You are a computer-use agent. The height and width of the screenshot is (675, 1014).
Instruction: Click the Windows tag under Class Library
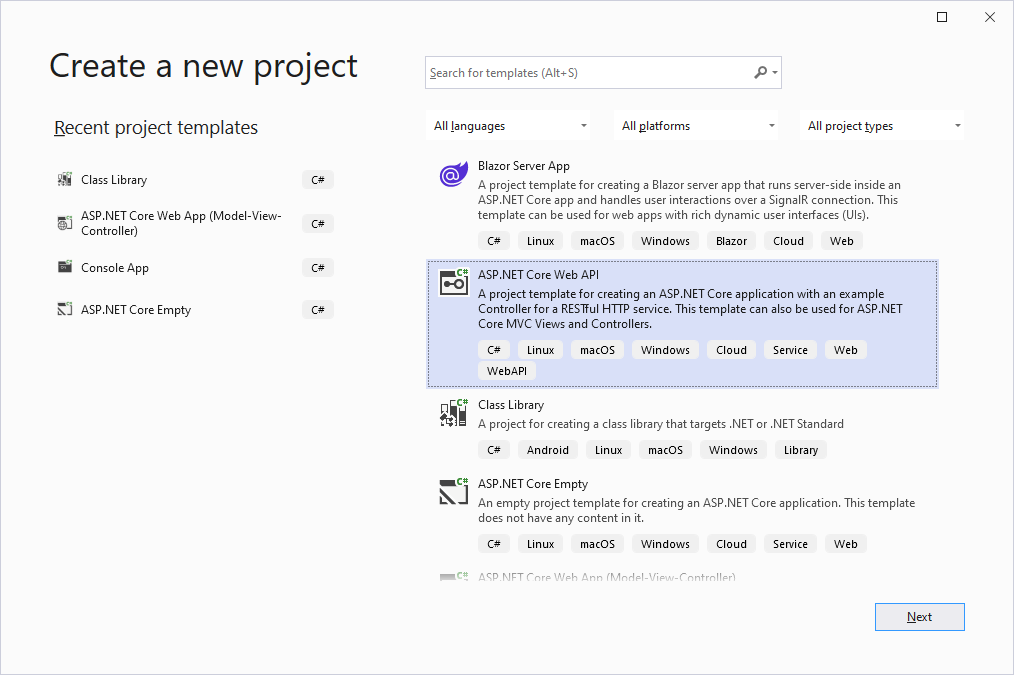[x=733, y=450]
